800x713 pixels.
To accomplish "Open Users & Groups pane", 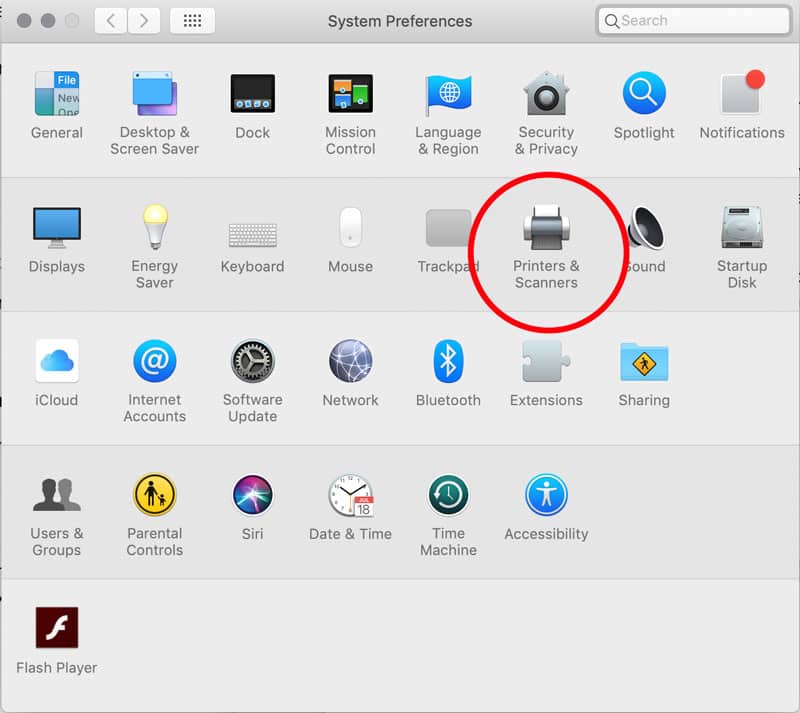I will 57,496.
